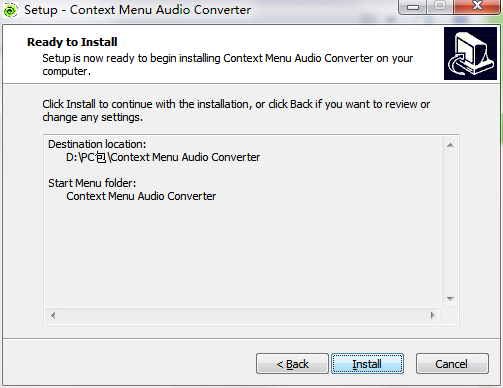Click the "Ready to Install" heading
Viewport: 503px width, 388px height.
(x=72, y=42)
